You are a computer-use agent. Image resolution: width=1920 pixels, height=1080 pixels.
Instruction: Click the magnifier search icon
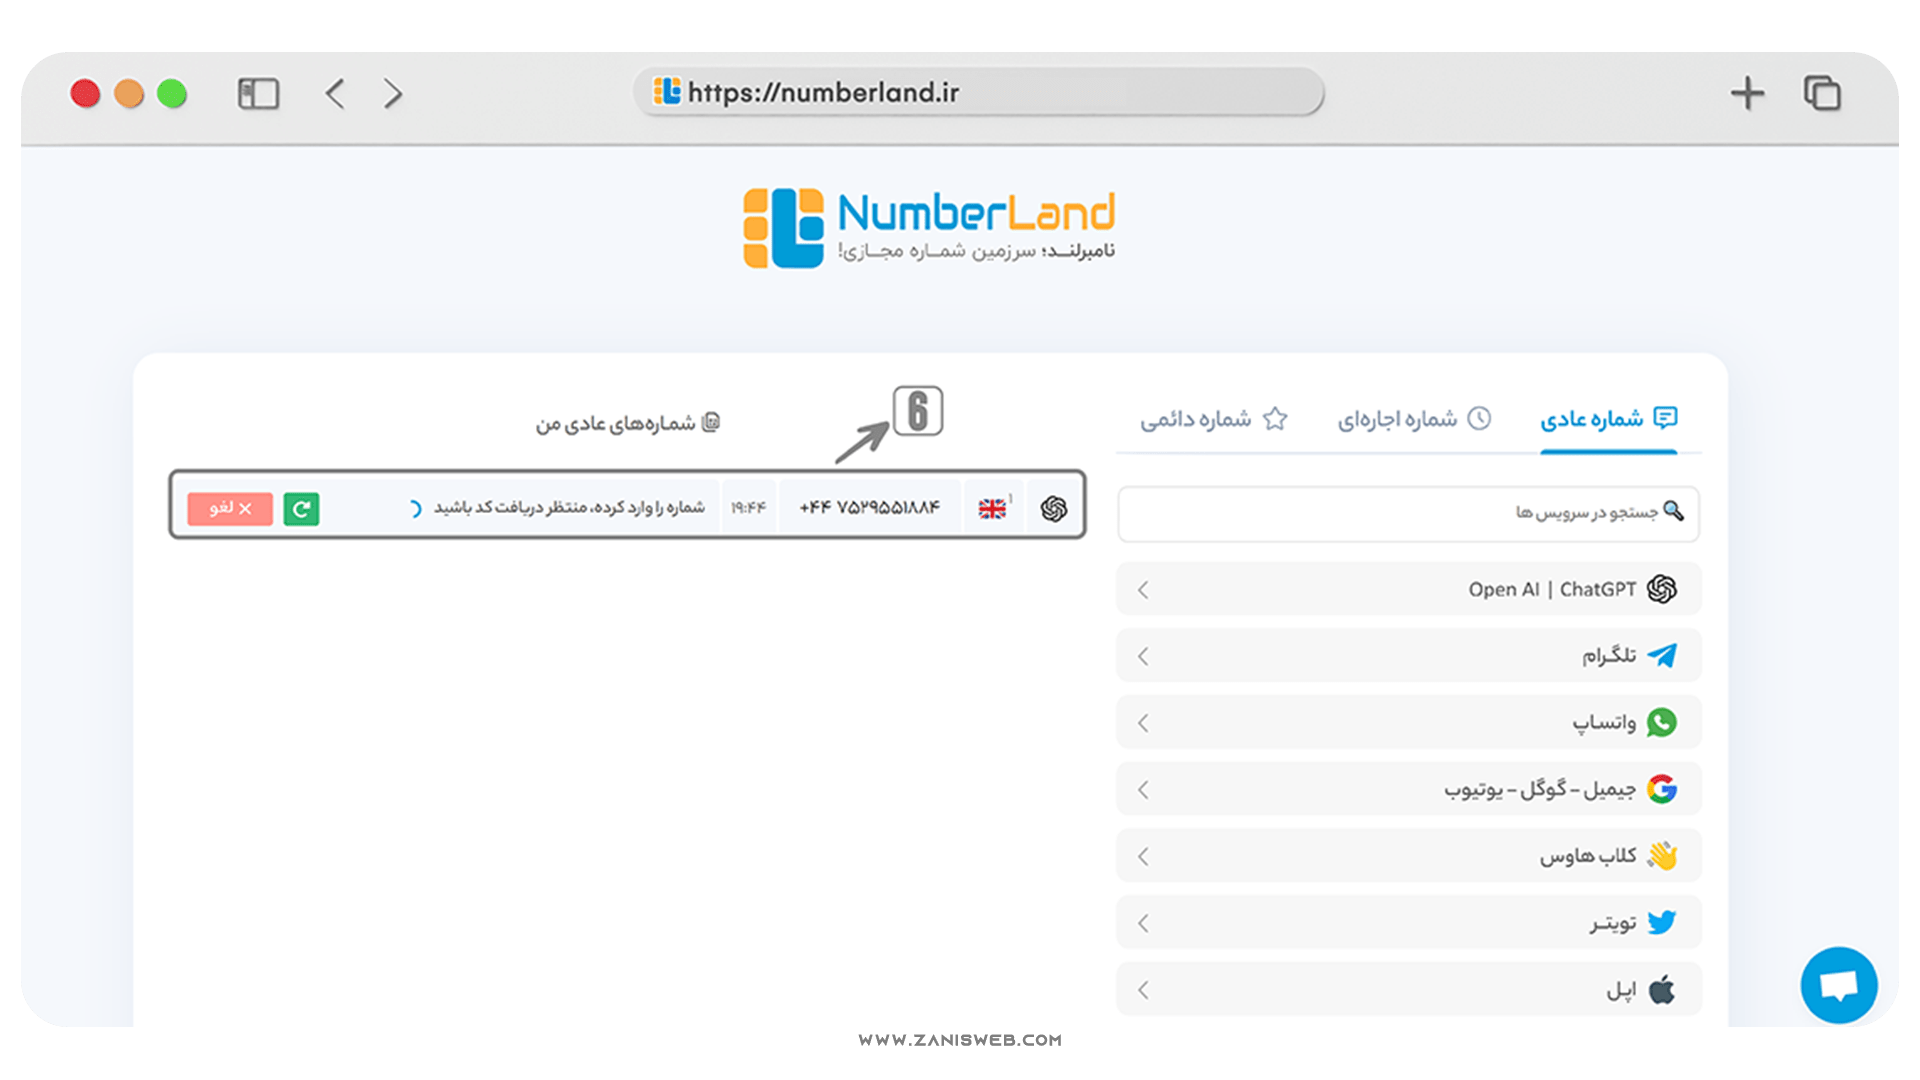coord(1673,512)
